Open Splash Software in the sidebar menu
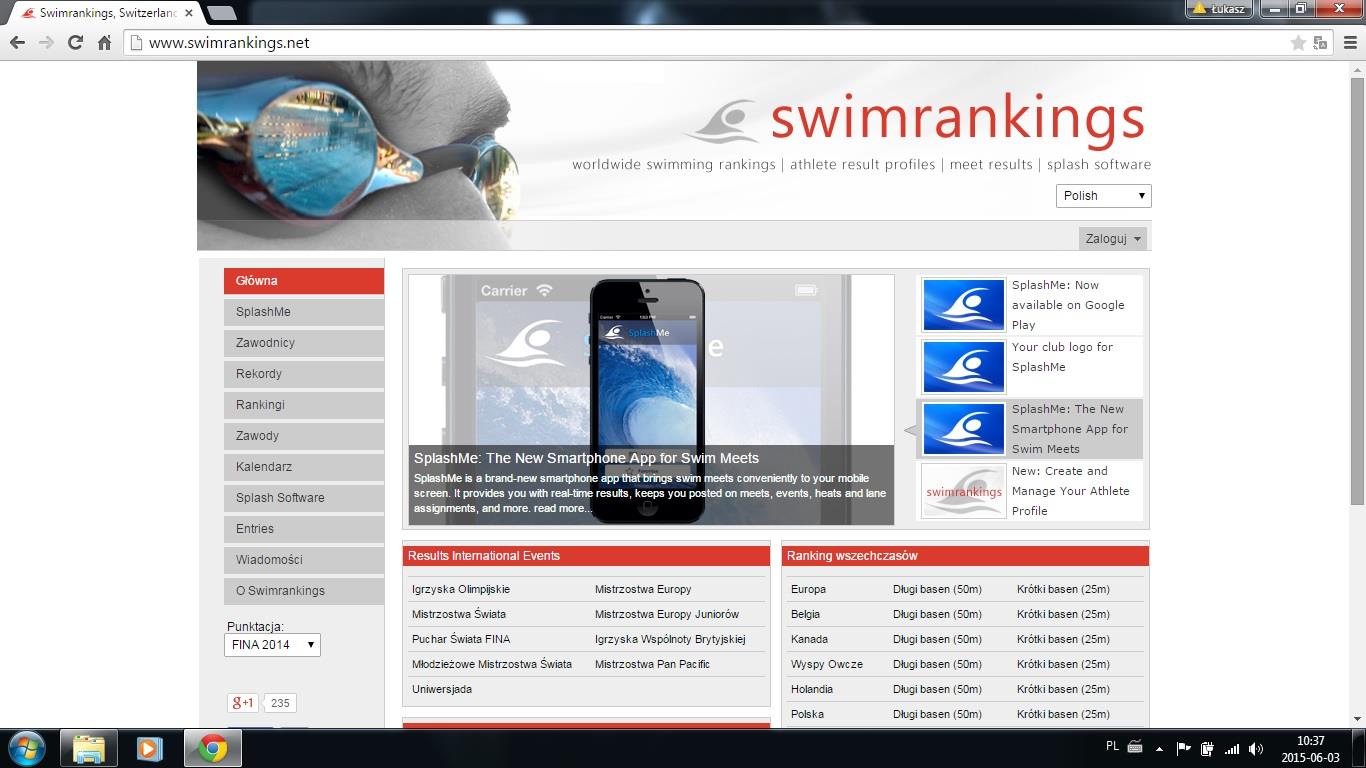 click(304, 498)
